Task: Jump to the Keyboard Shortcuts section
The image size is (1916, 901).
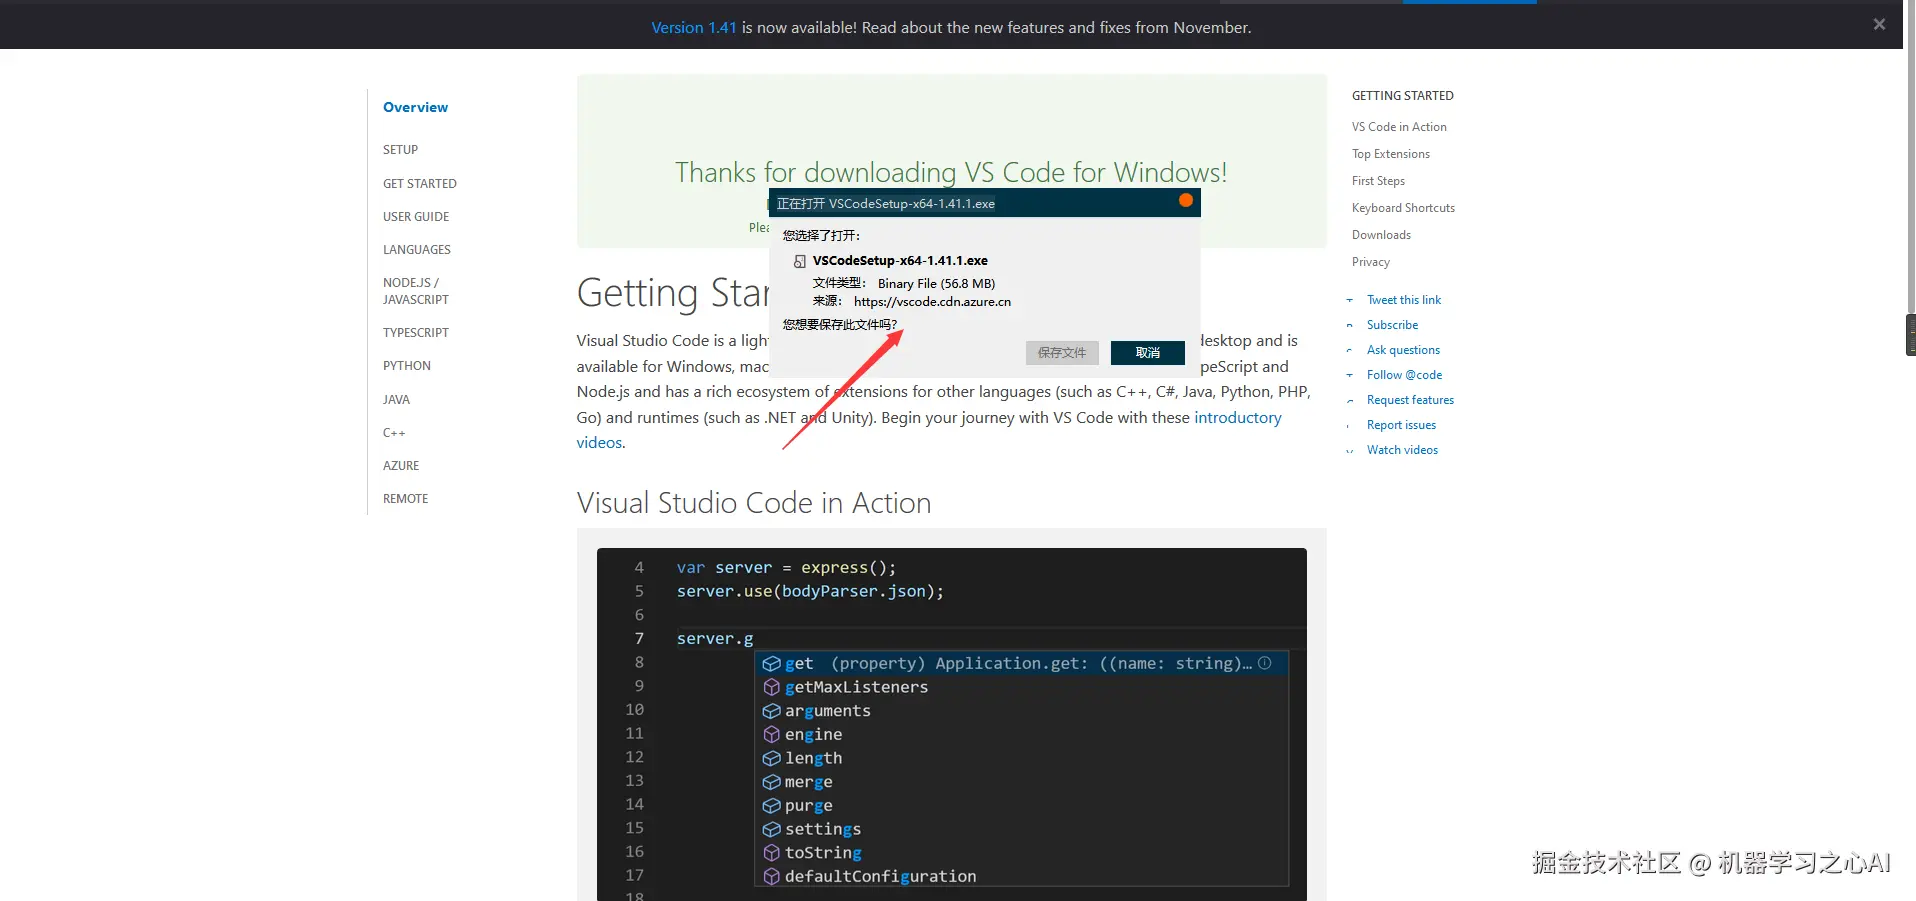Action: [x=1403, y=208]
